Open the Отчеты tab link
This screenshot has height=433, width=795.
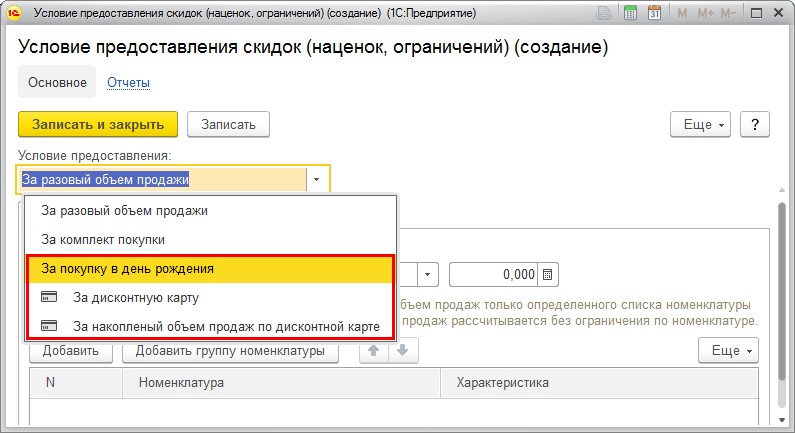(x=128, y=83)
